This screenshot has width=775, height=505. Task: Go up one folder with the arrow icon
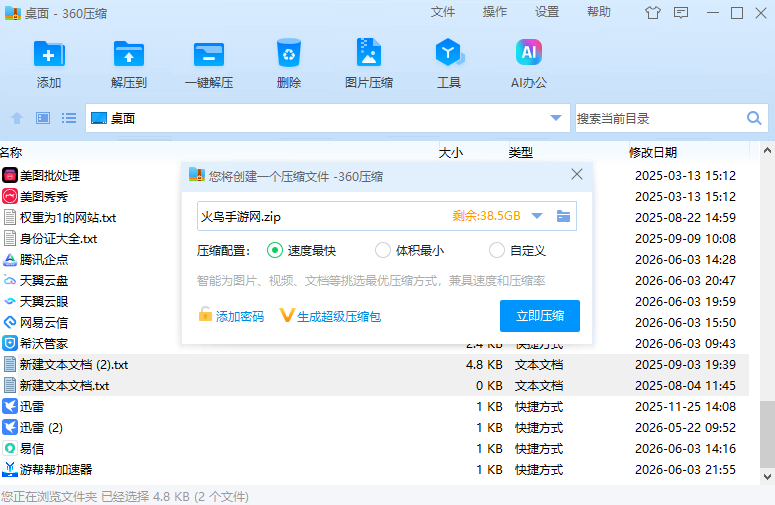click(17, 118)
